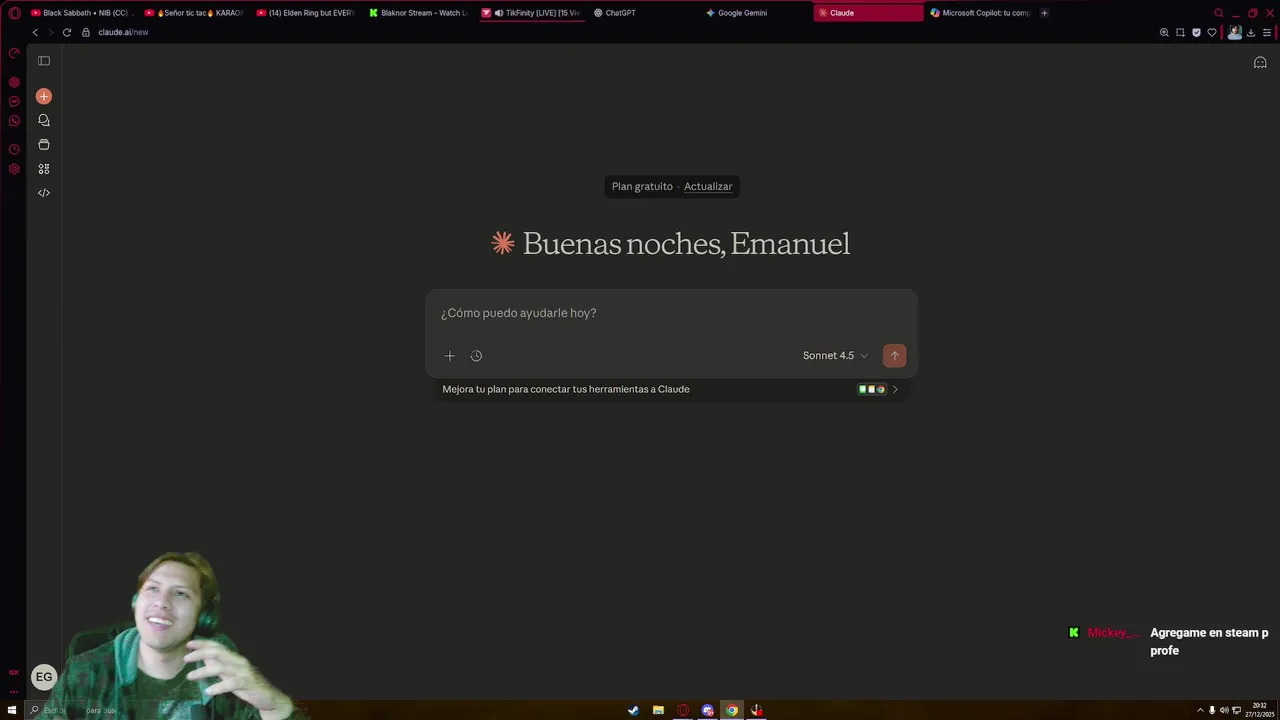Open the browser zoom magnifier icon
The image size is (1280, 720).
tap(1164, 32)
